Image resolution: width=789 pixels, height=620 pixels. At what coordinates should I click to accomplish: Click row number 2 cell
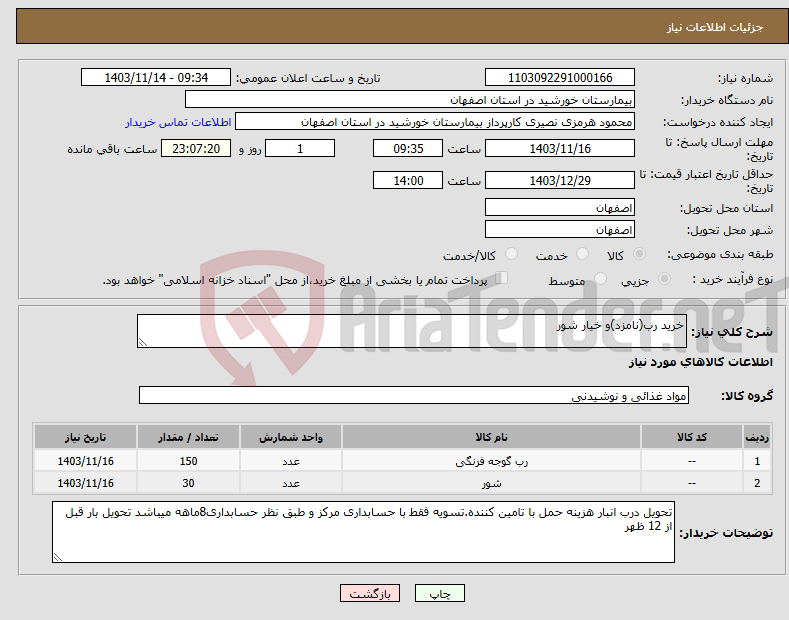tap(757, 483)
